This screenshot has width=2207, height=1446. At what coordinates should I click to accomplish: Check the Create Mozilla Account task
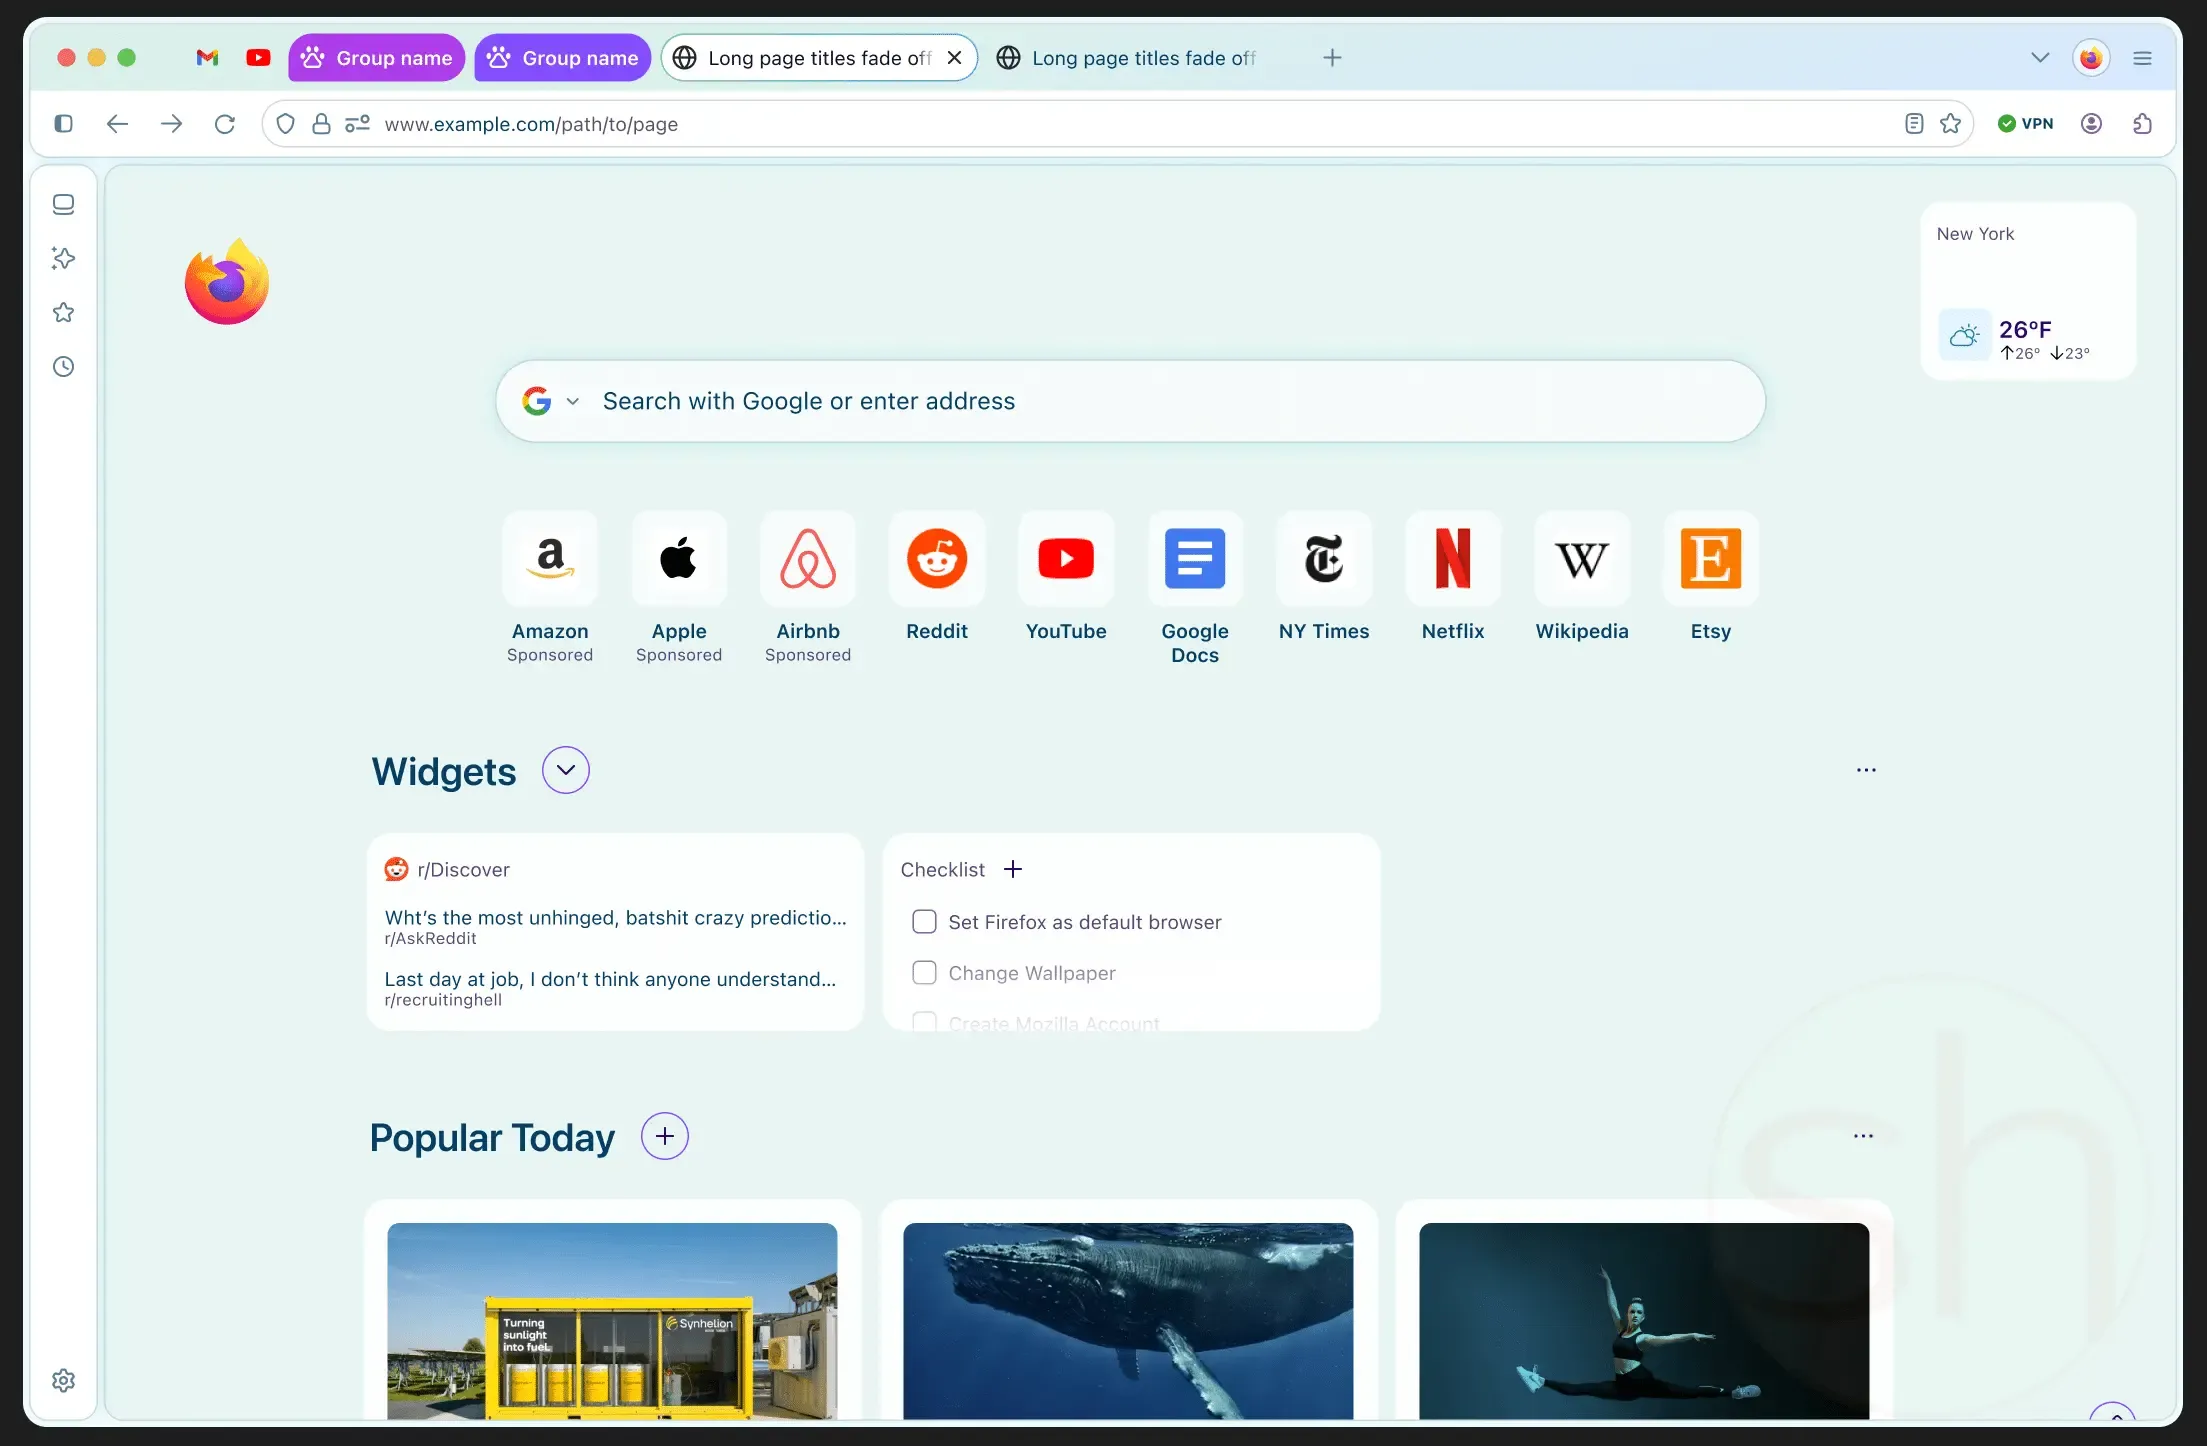pos(923,1020)
